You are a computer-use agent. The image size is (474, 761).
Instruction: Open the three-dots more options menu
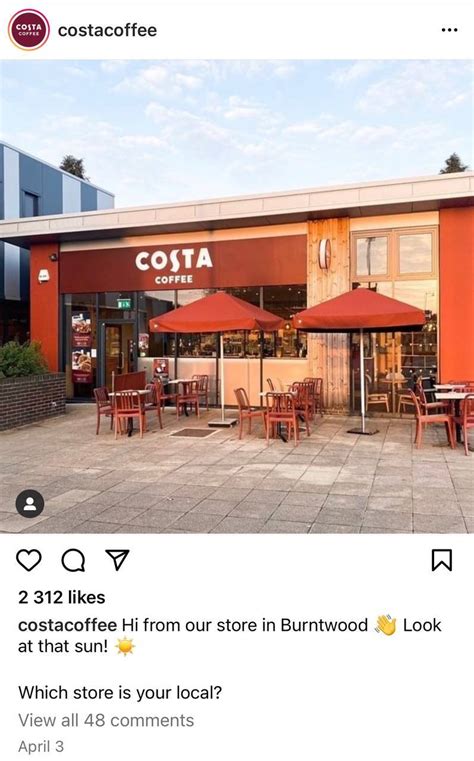tap(449, 30)
